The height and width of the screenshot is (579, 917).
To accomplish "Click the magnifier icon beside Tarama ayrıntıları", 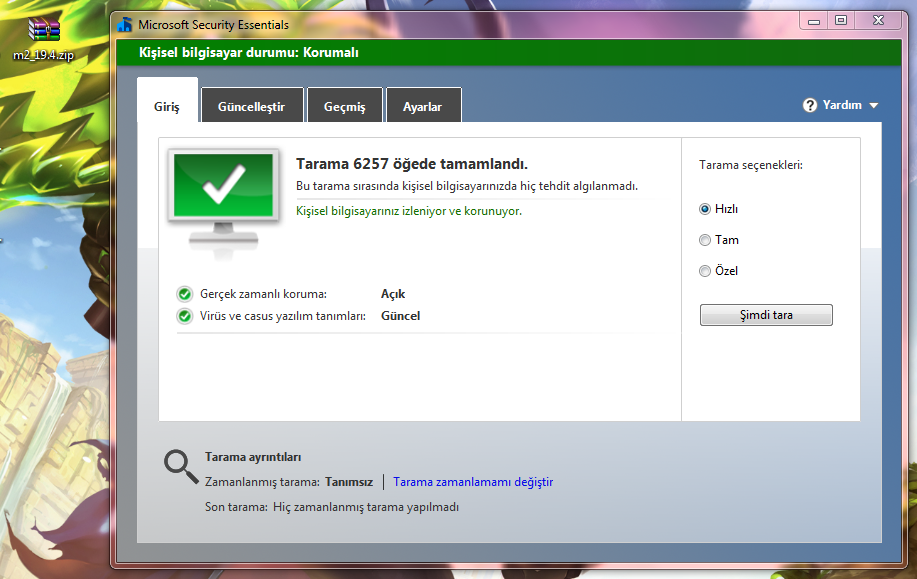I will pyautogui.click(x=181, y=467).
